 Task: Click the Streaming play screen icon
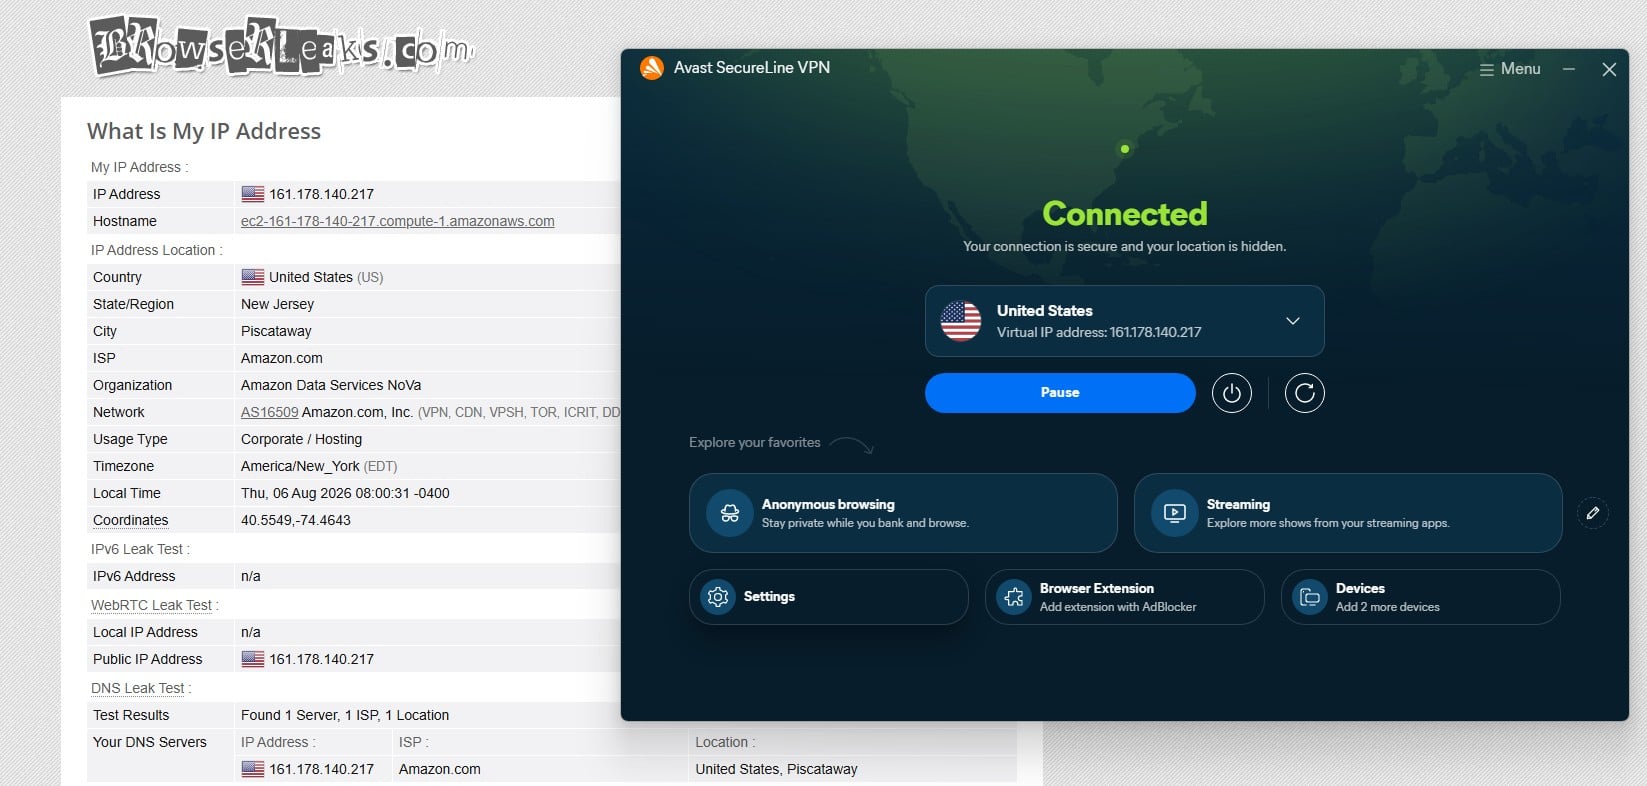(x=1175, y=513)
